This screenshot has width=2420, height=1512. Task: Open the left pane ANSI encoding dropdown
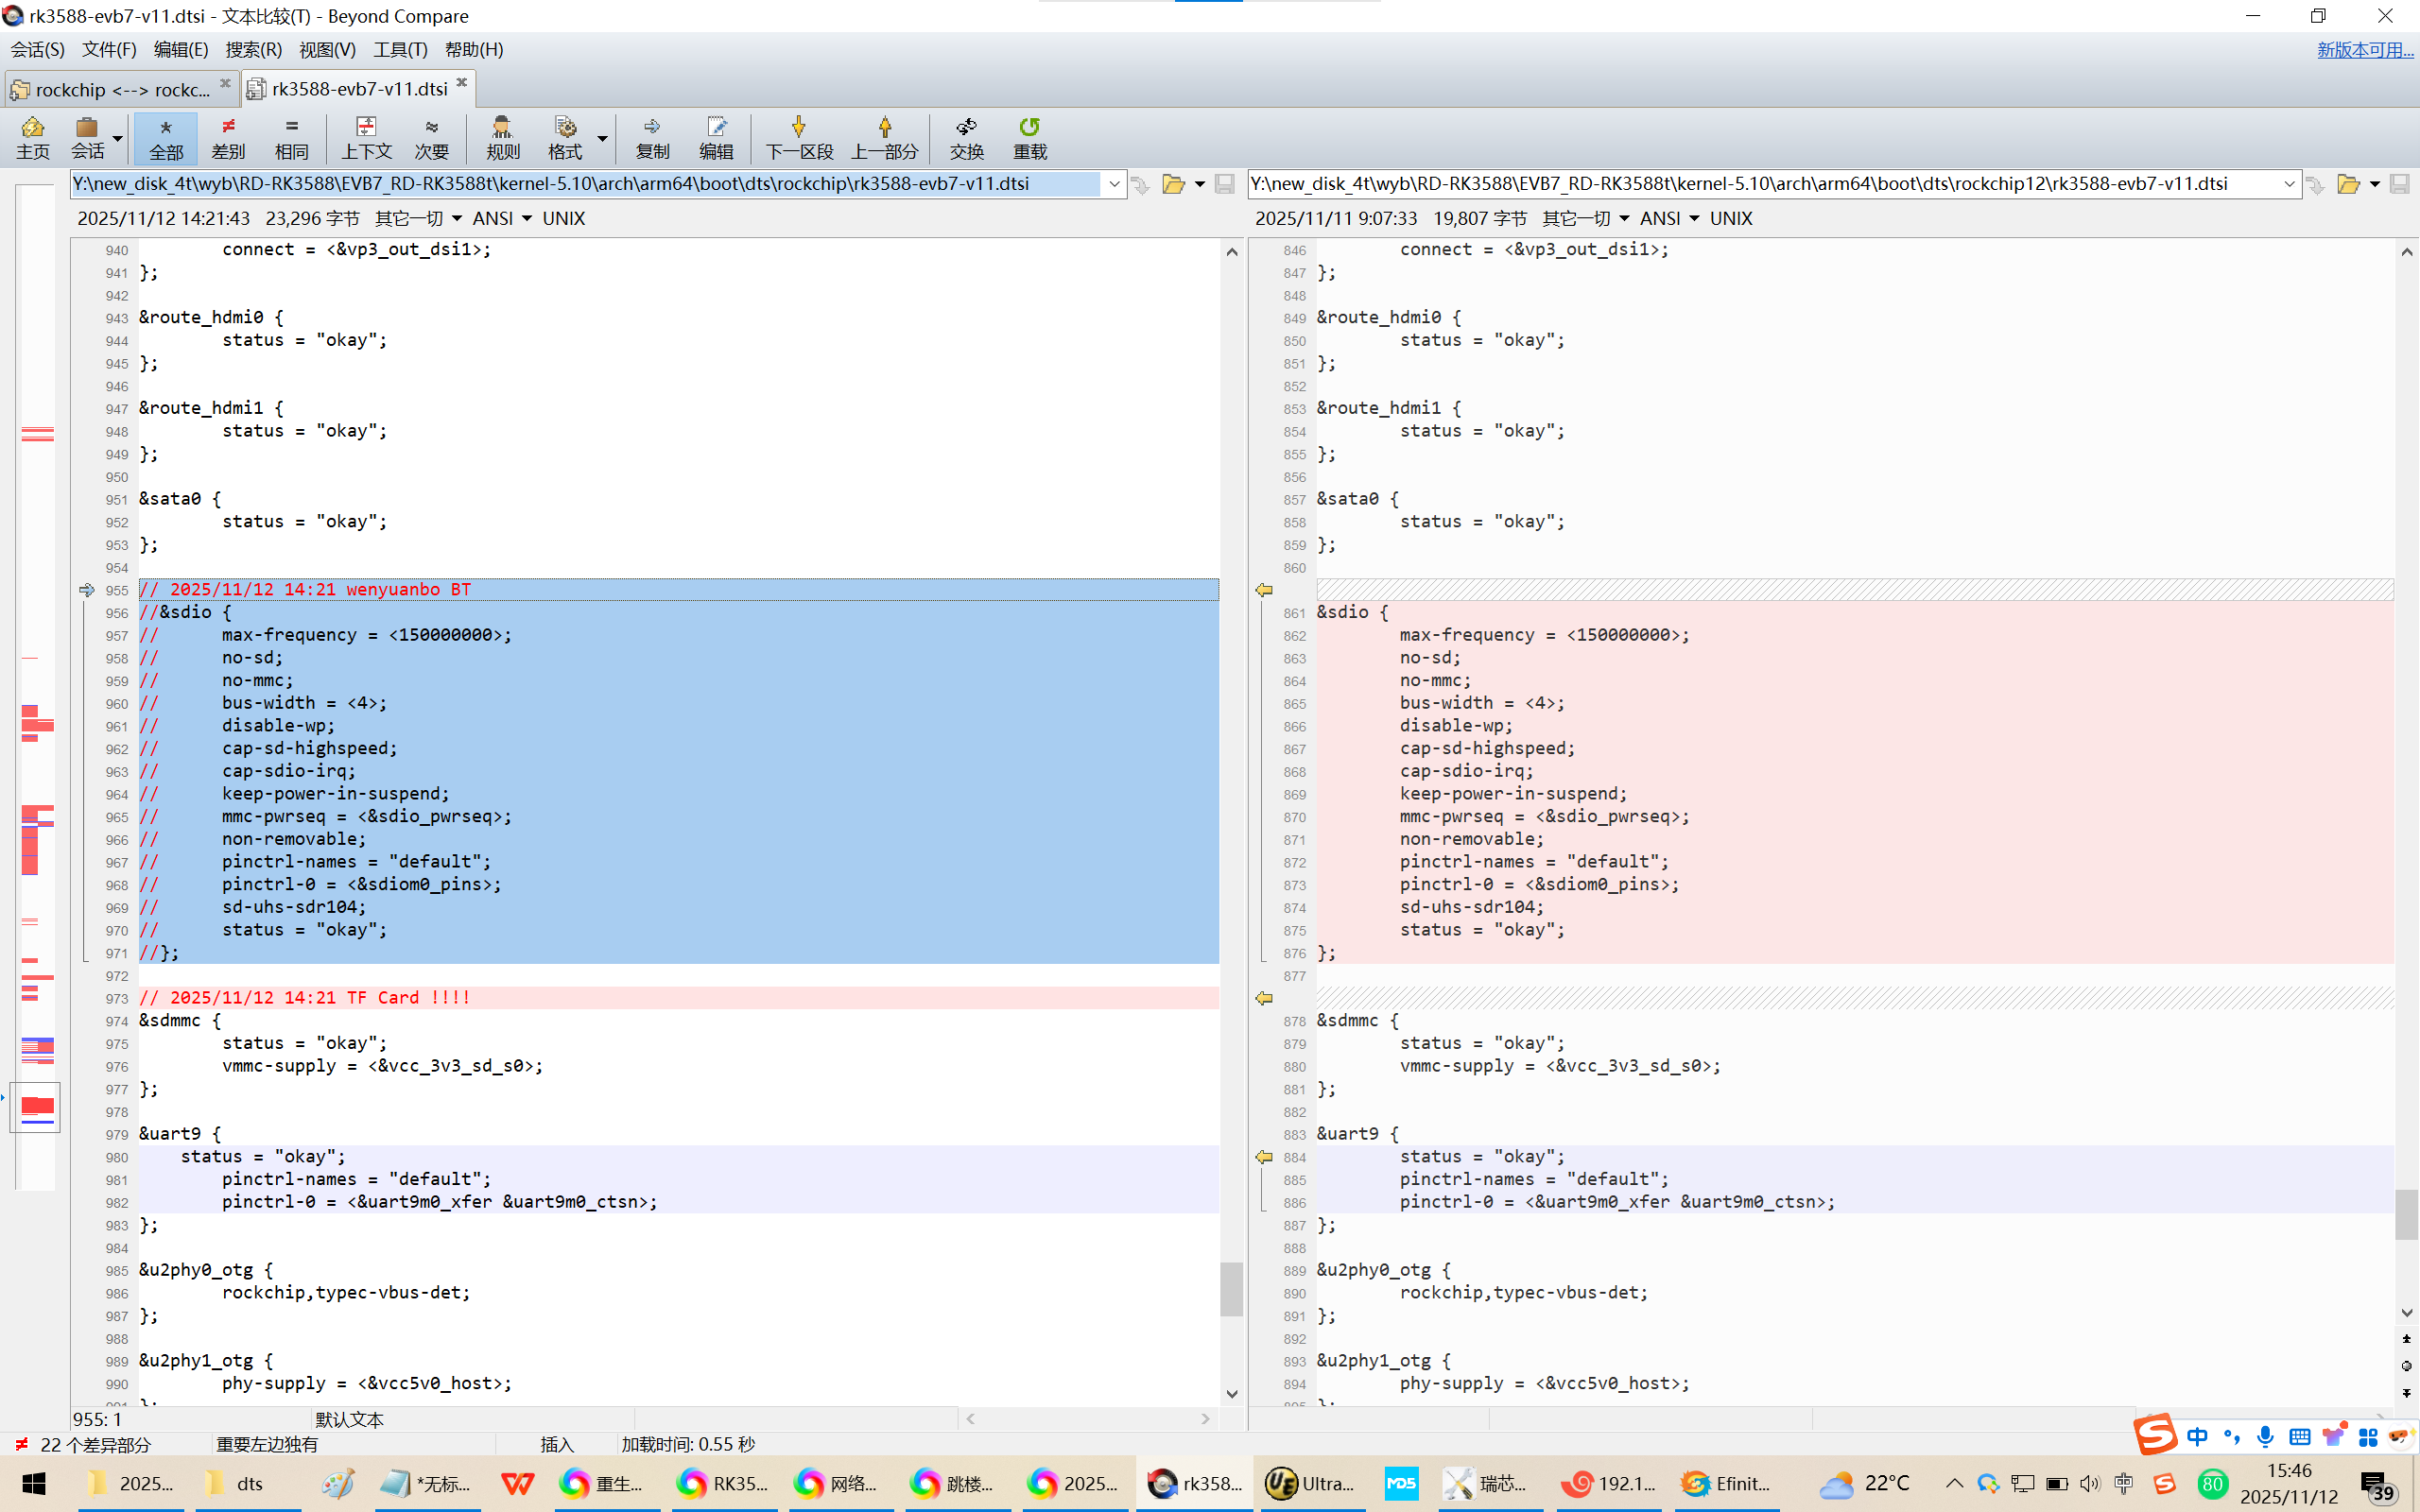tap(503, 218)
